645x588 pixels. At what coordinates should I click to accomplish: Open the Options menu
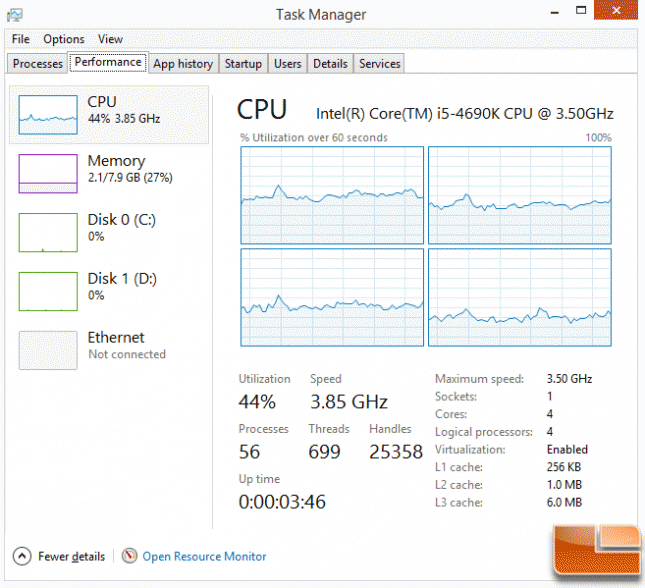64,39
